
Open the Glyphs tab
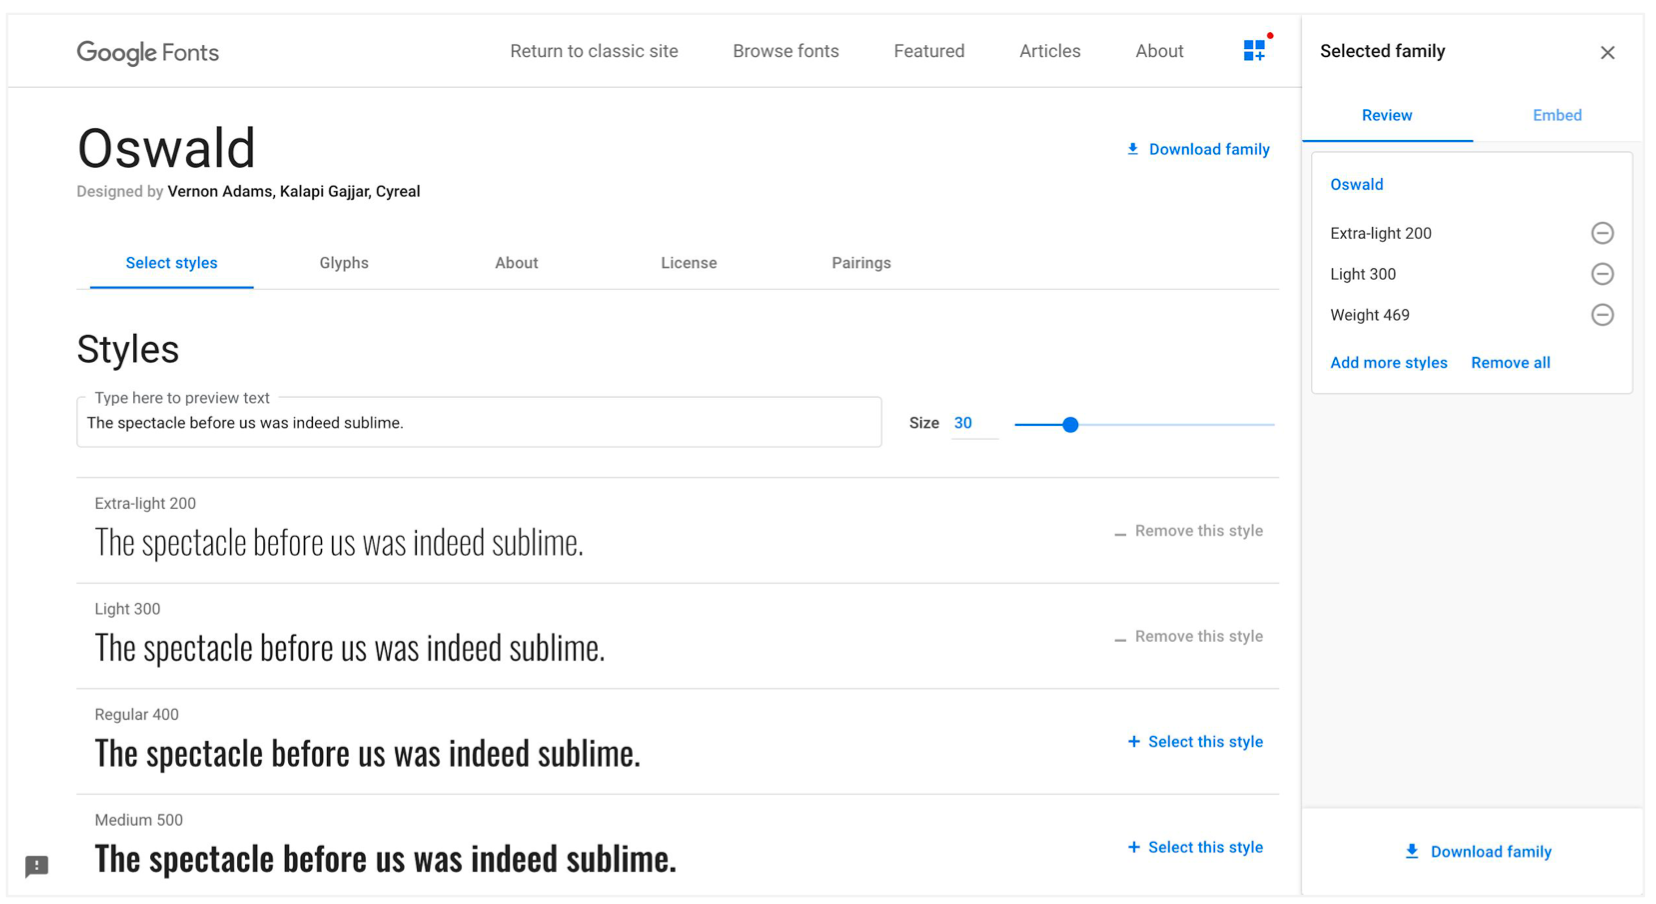(344, 263)
